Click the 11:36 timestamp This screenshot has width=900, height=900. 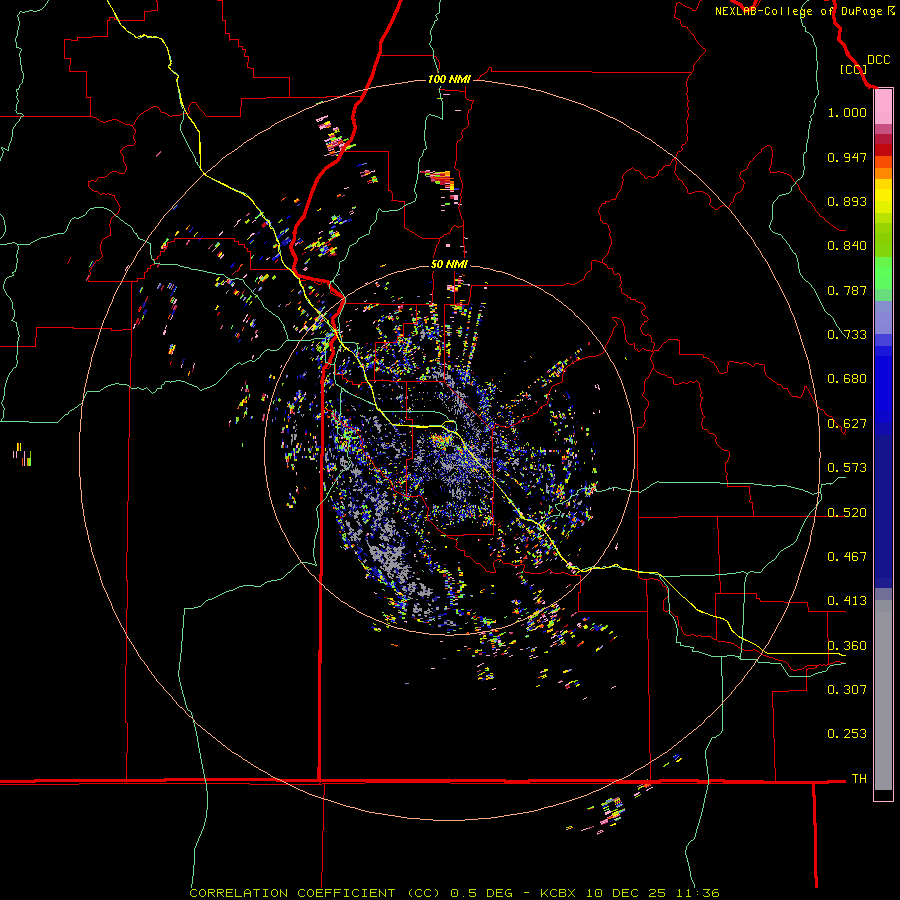point(698,893)
